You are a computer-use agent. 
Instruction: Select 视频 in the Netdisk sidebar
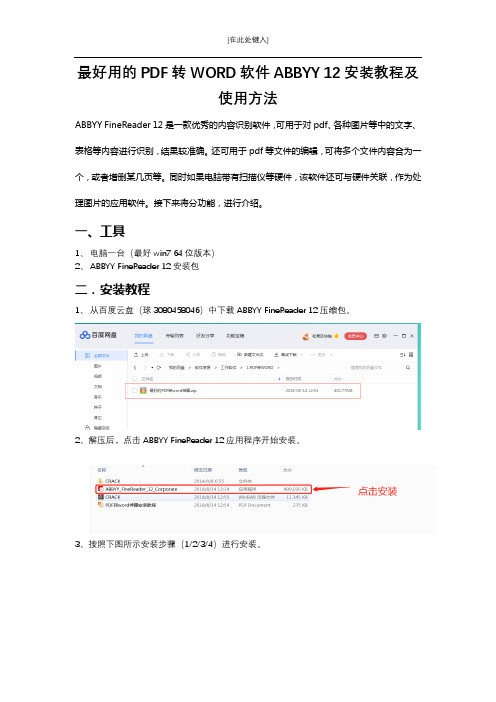coord(98,376)
